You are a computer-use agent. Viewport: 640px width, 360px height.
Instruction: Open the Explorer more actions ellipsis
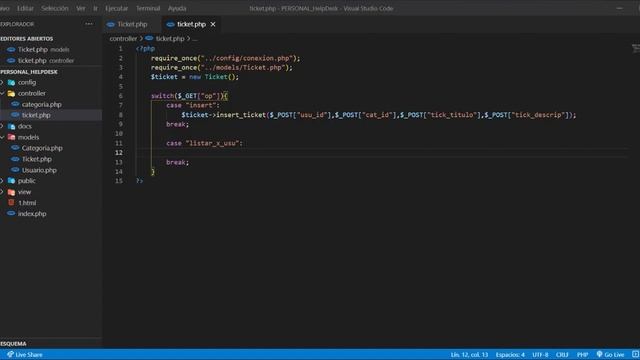pos(89,24)
